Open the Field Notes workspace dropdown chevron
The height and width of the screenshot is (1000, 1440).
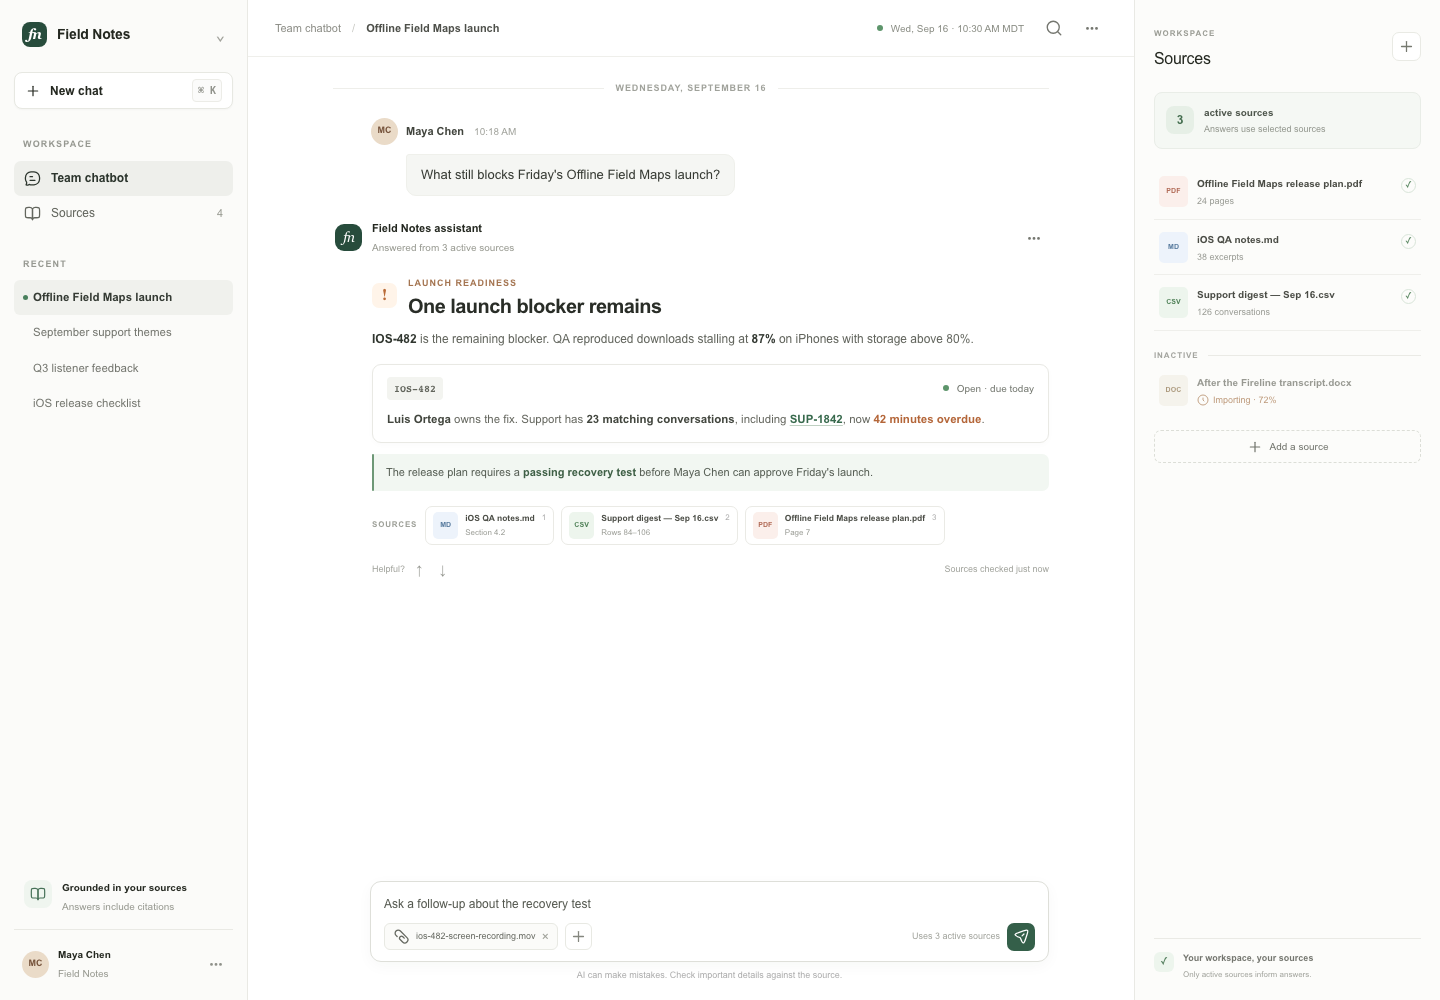point(220,39)
